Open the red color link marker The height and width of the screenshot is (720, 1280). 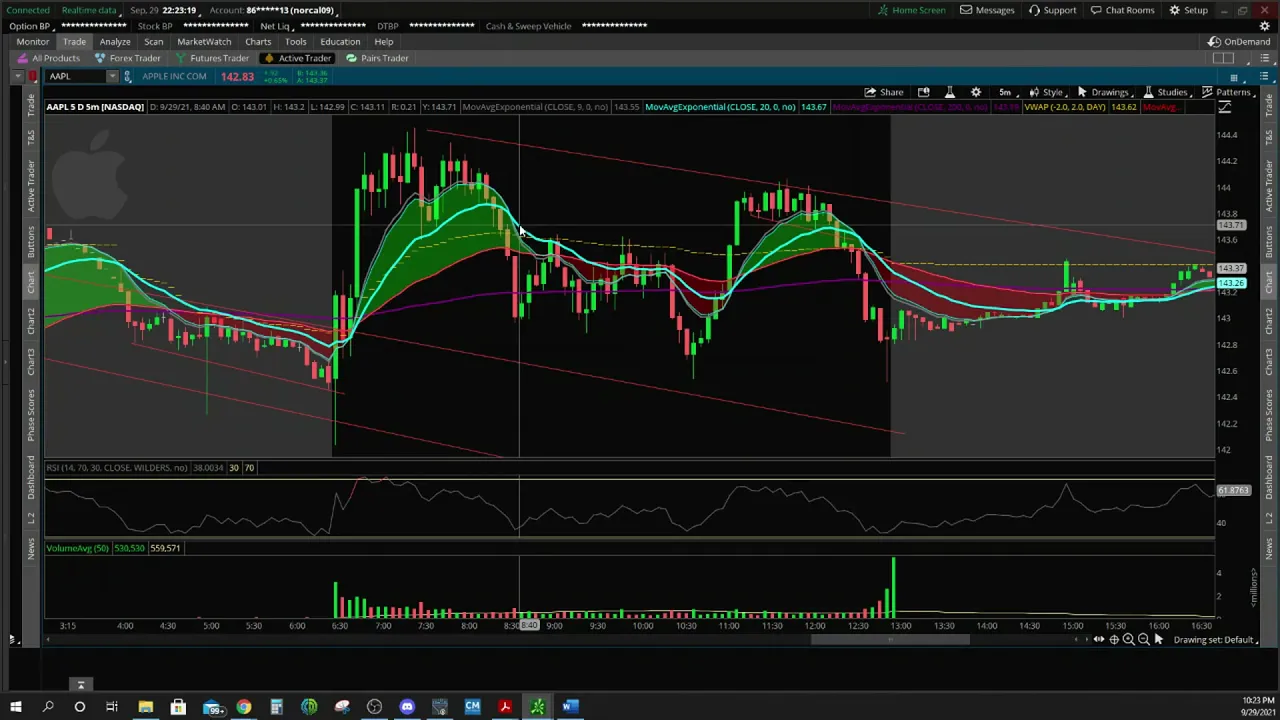coord(33,77)
